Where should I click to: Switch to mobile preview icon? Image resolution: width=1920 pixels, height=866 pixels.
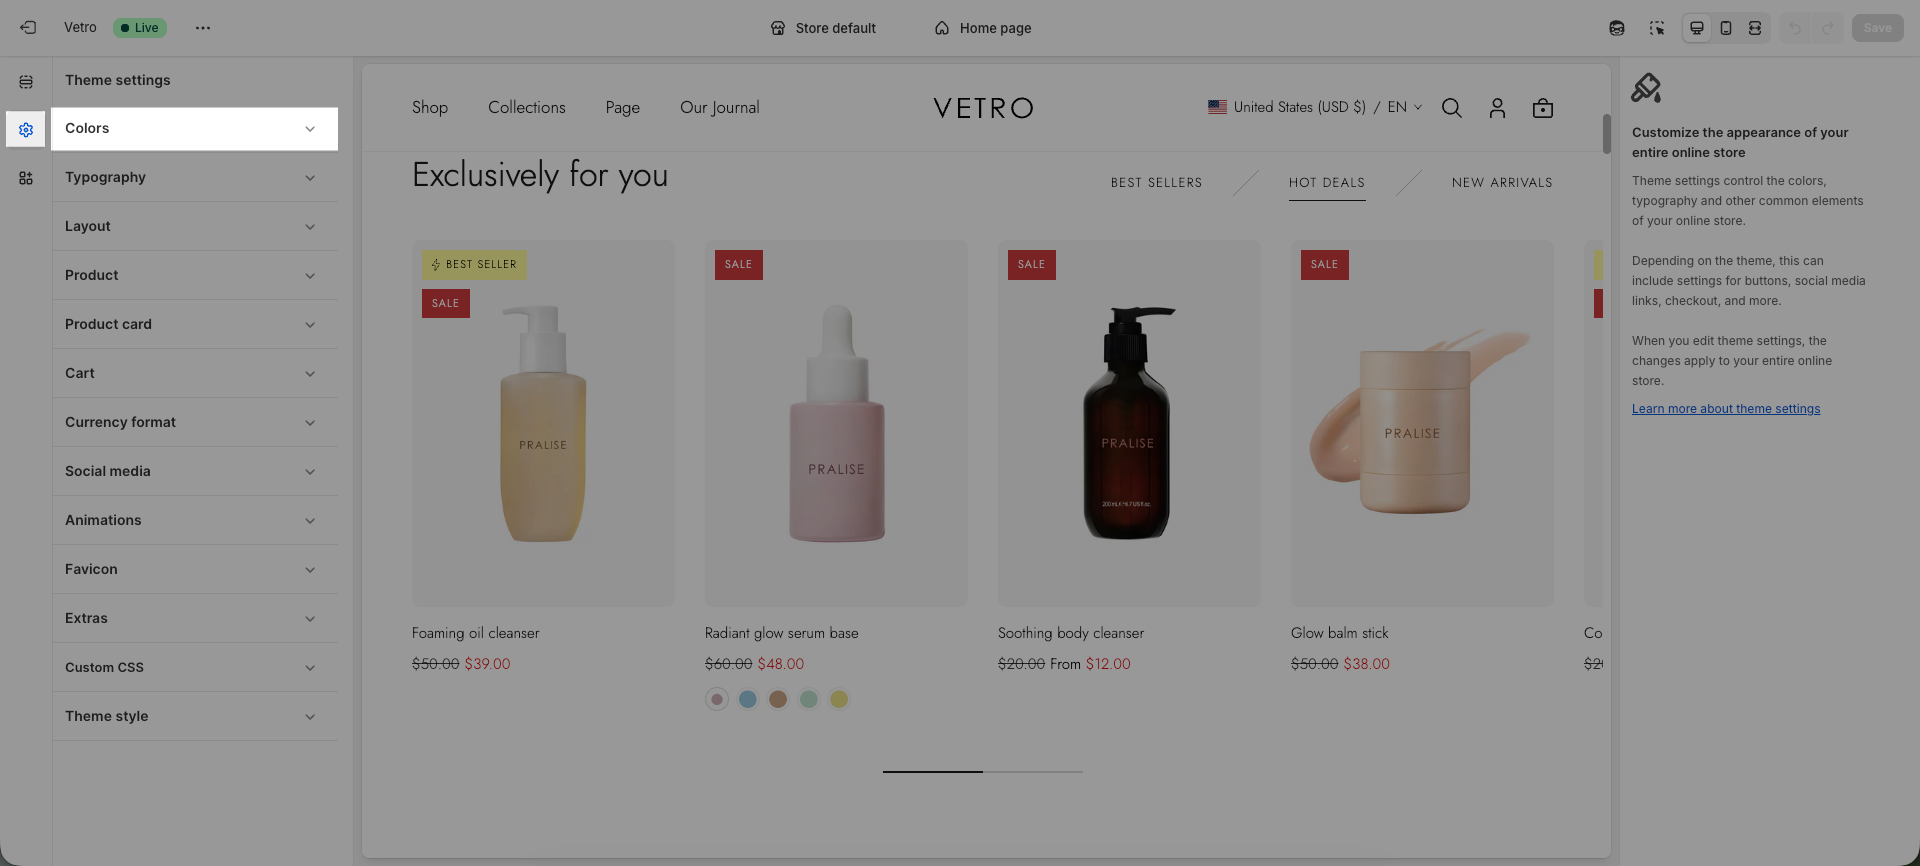coord(1726,28)
